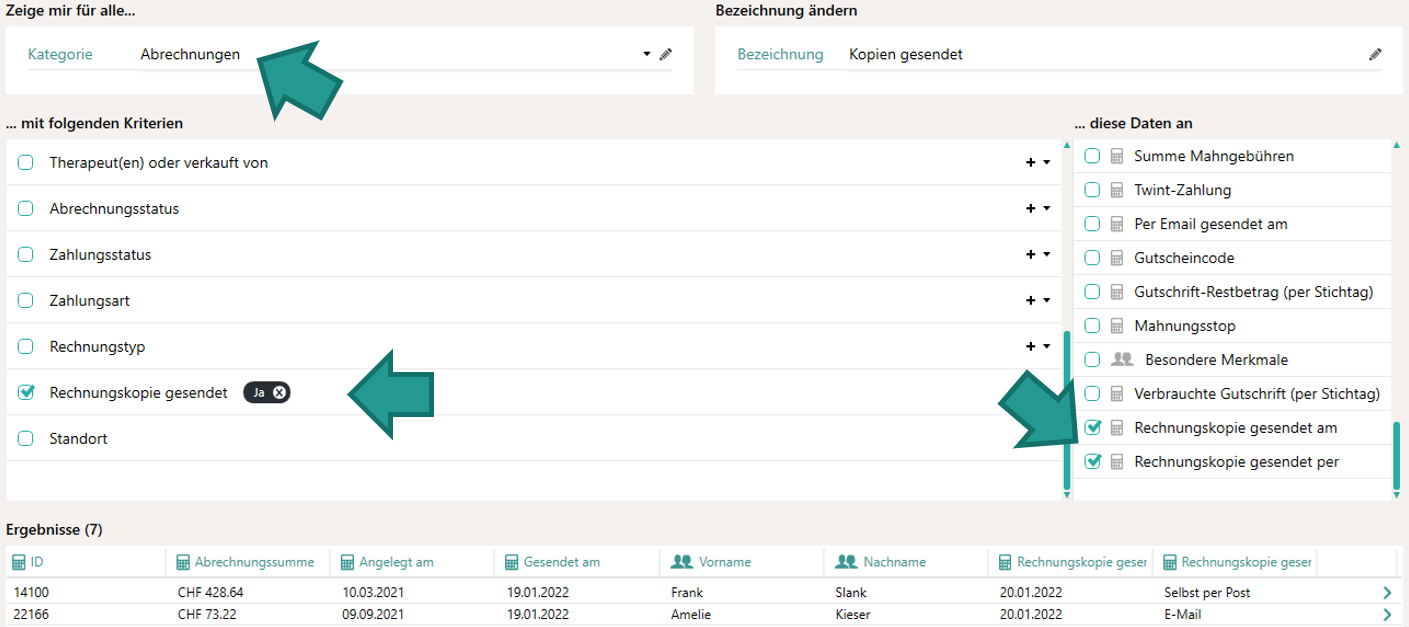The height and width of the screenshot is (627, 1409).
Task: Click the table icon beside Abrechnungssumme header
Action: click(182, 561)
